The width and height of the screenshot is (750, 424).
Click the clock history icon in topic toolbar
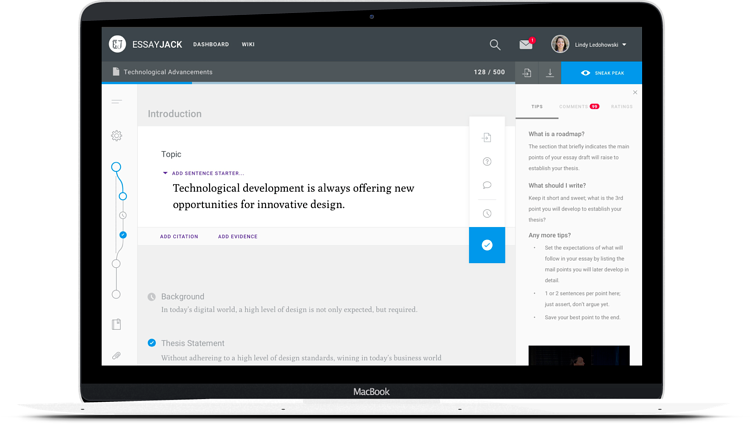point(487,213)
